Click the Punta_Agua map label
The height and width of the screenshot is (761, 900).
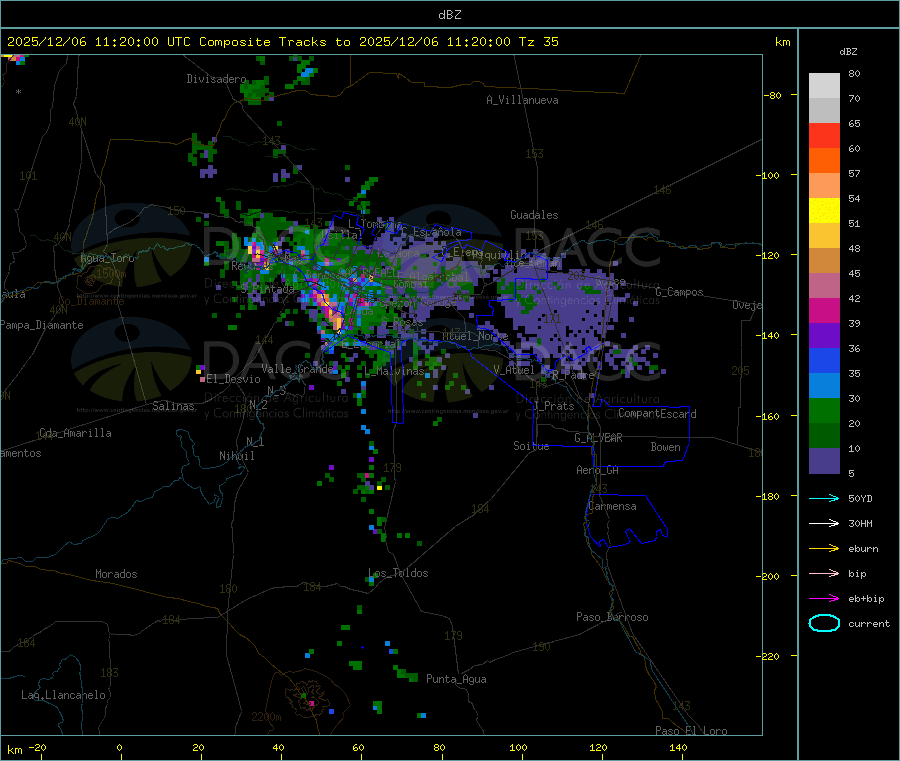click(456, 680)
